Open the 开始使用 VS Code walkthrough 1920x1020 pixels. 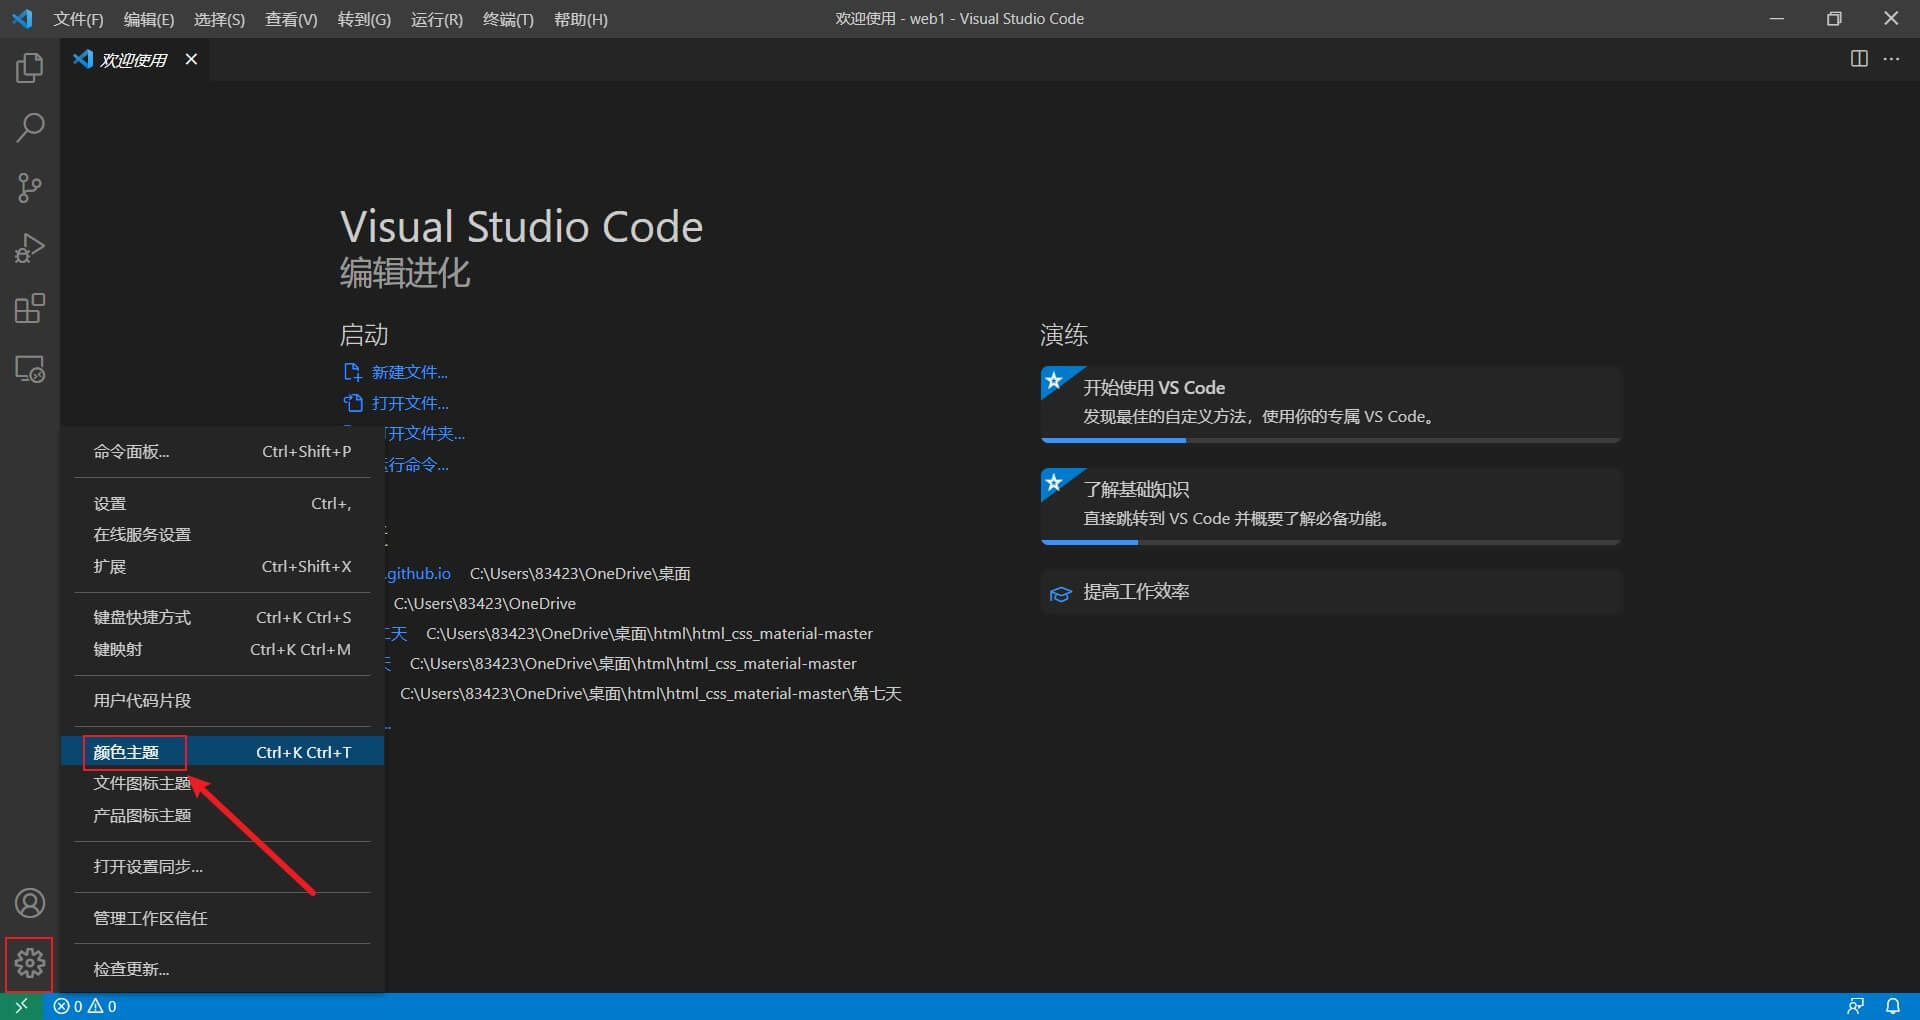1330,403
